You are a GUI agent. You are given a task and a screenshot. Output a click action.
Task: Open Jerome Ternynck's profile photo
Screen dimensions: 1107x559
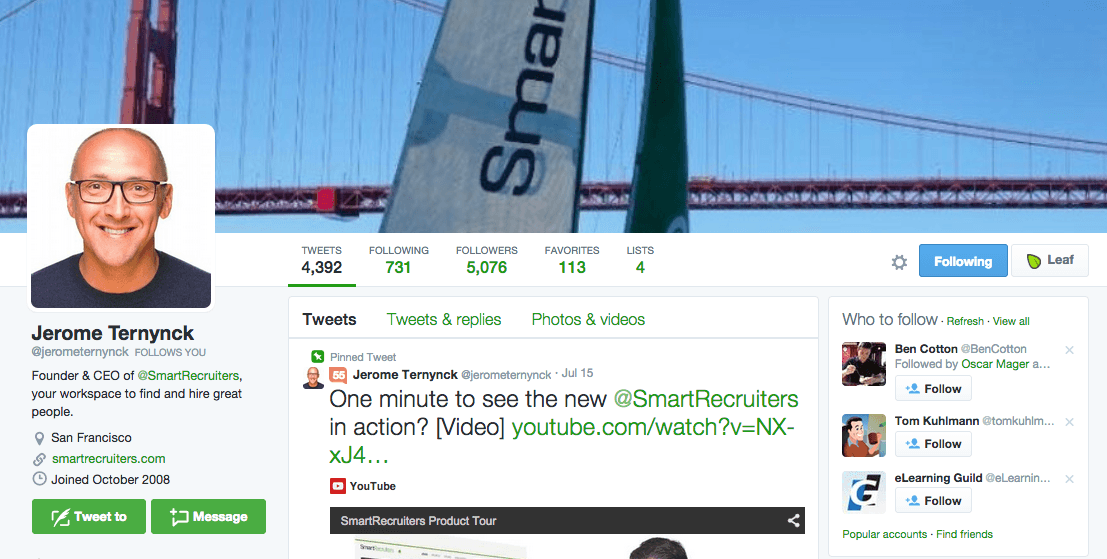click(x=121, y=217)
